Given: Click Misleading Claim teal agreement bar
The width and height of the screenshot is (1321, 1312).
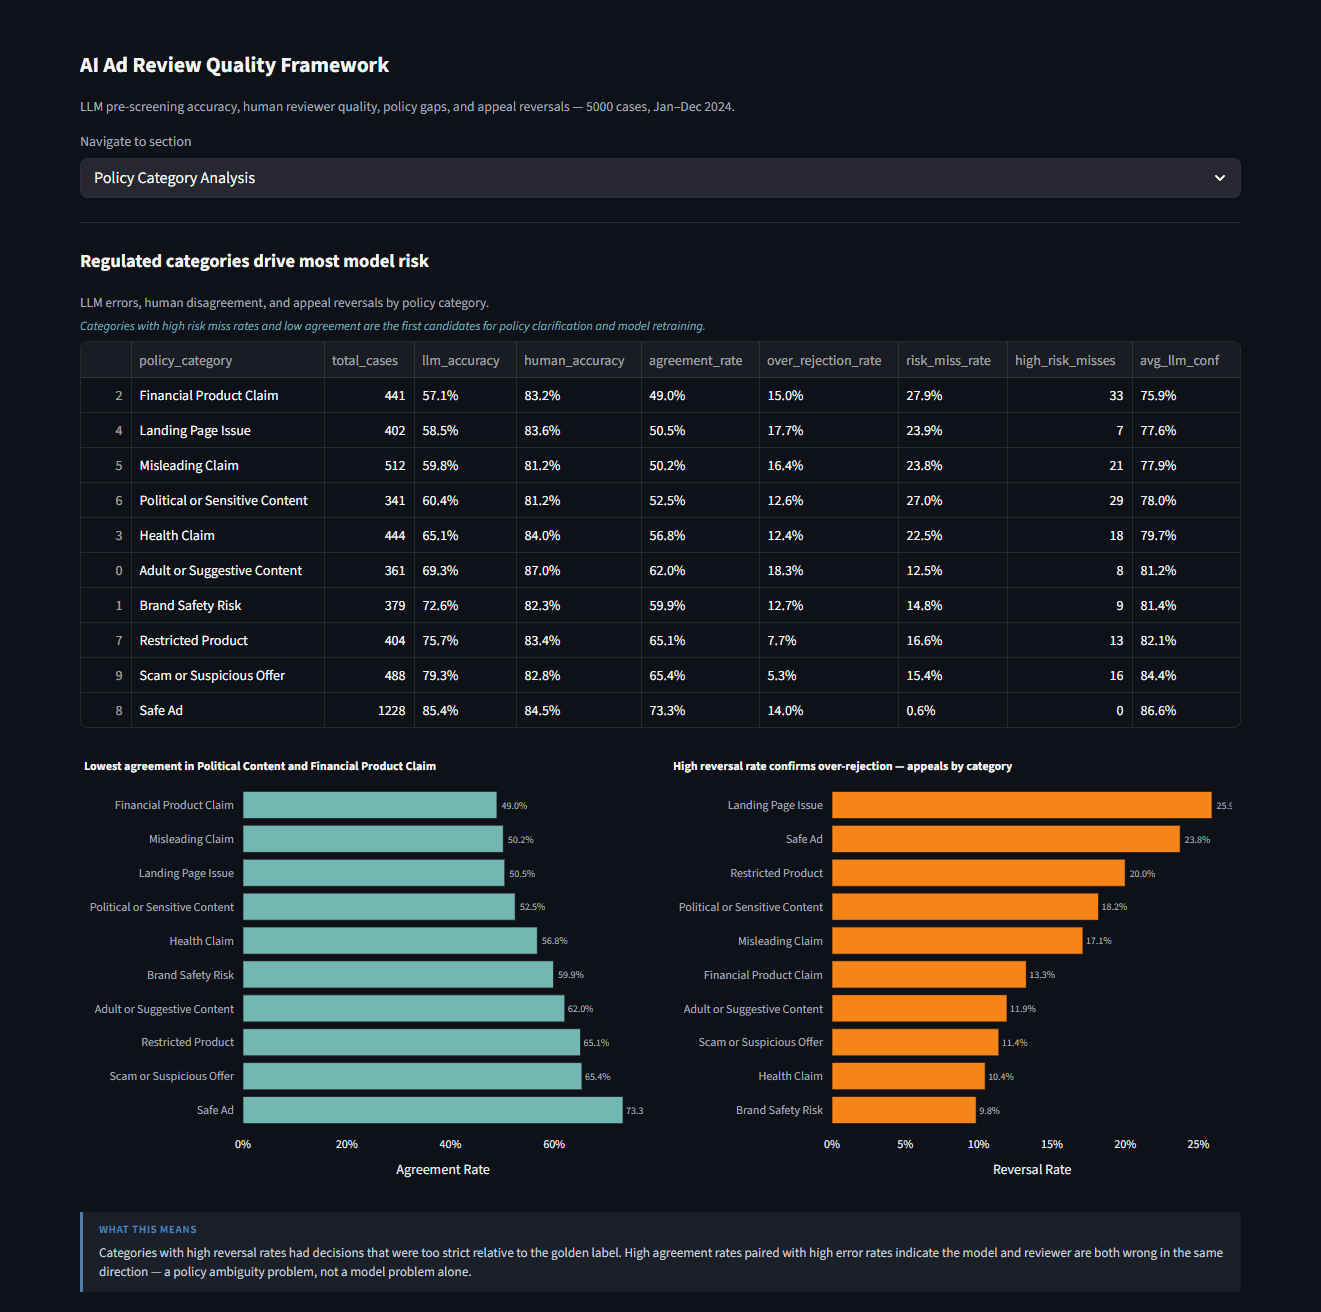Looking at the screenshot, I should [373, 839].
